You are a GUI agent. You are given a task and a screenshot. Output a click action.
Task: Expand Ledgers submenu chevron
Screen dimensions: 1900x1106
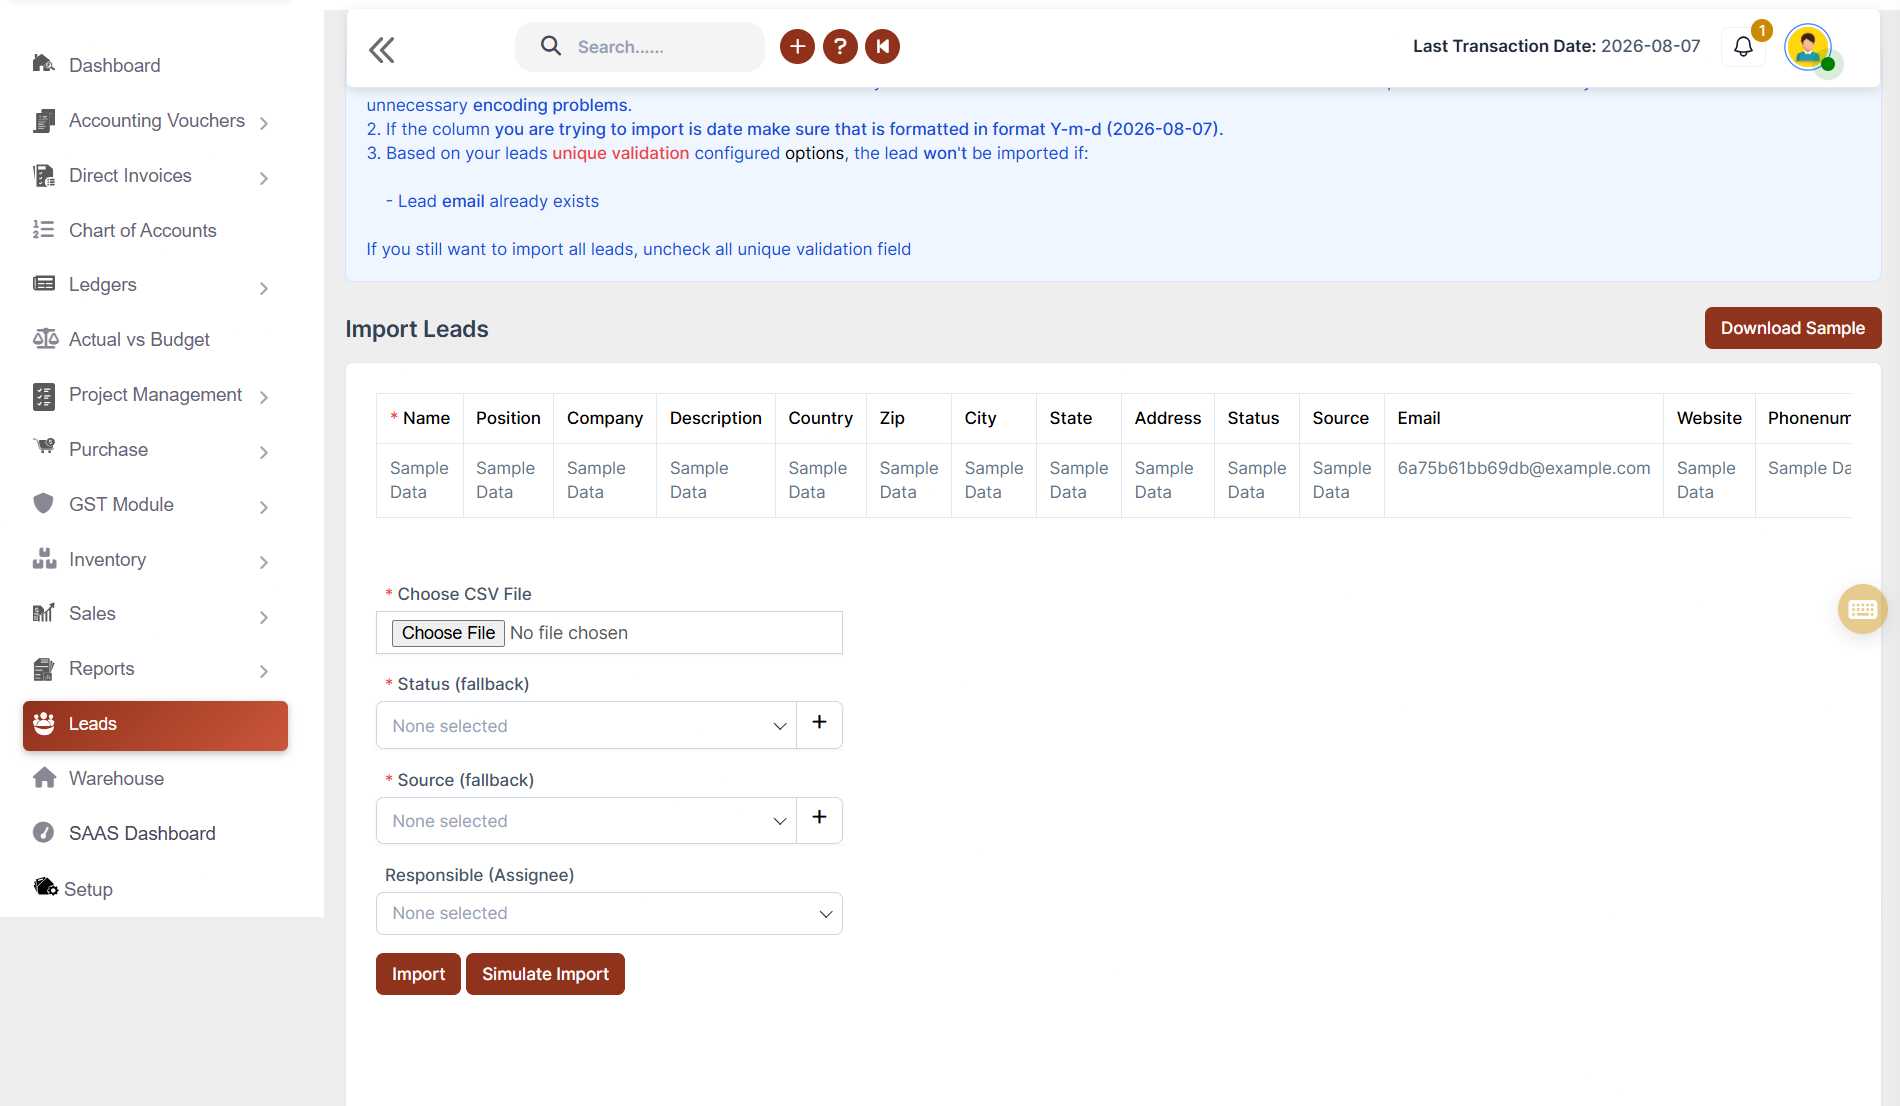click(x=264, y=288)
